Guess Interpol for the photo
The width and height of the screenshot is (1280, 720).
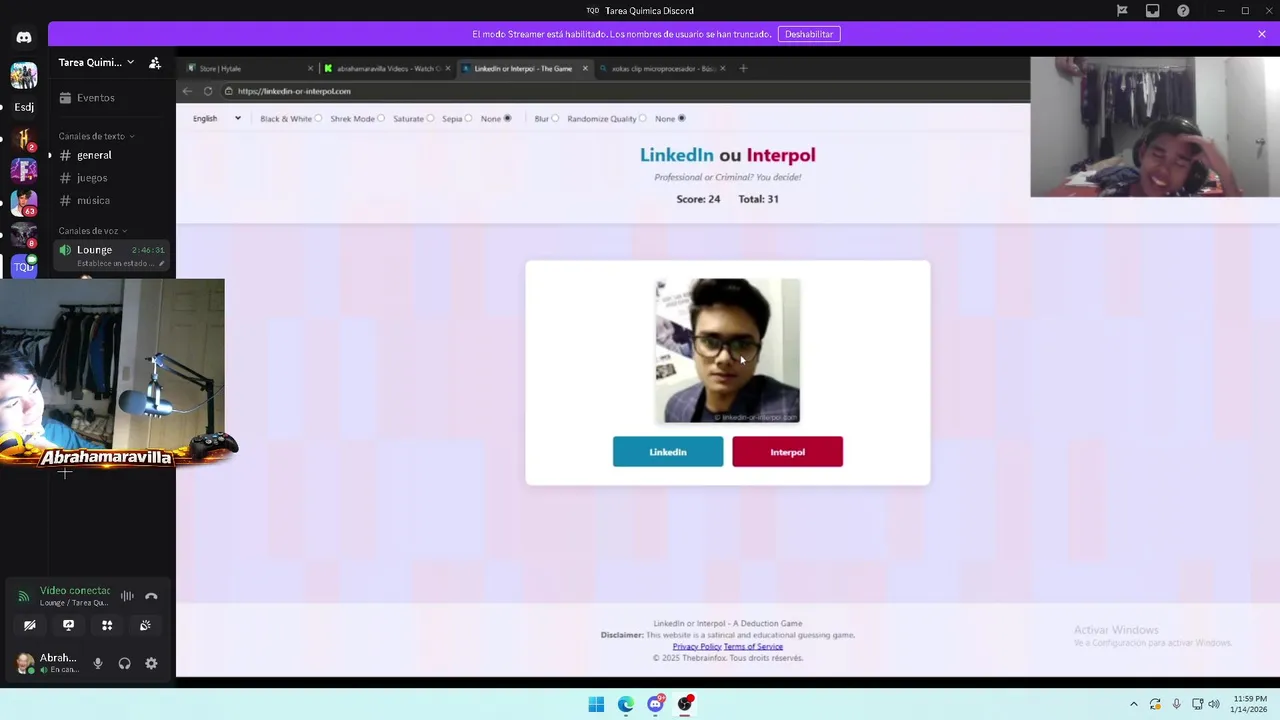[788, 452]
